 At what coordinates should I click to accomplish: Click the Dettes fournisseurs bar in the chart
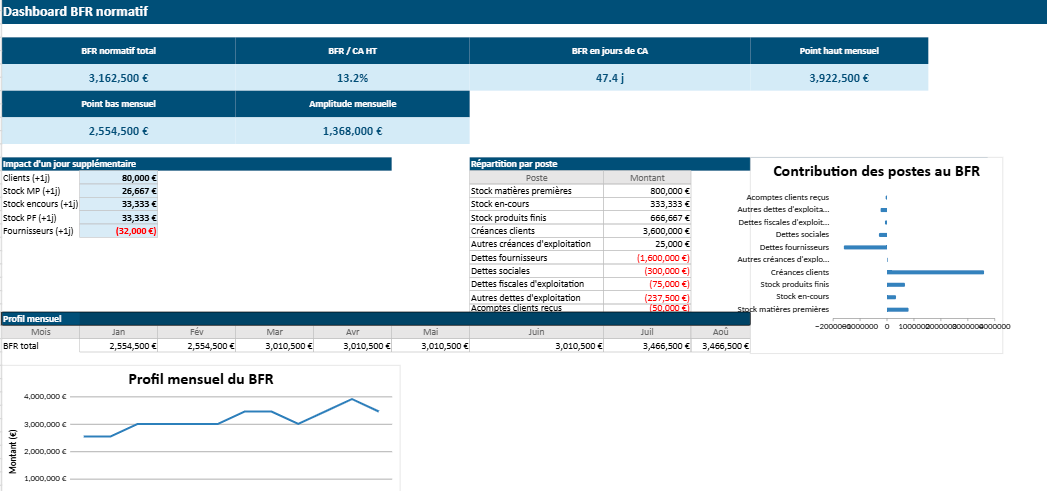point(865,247)
